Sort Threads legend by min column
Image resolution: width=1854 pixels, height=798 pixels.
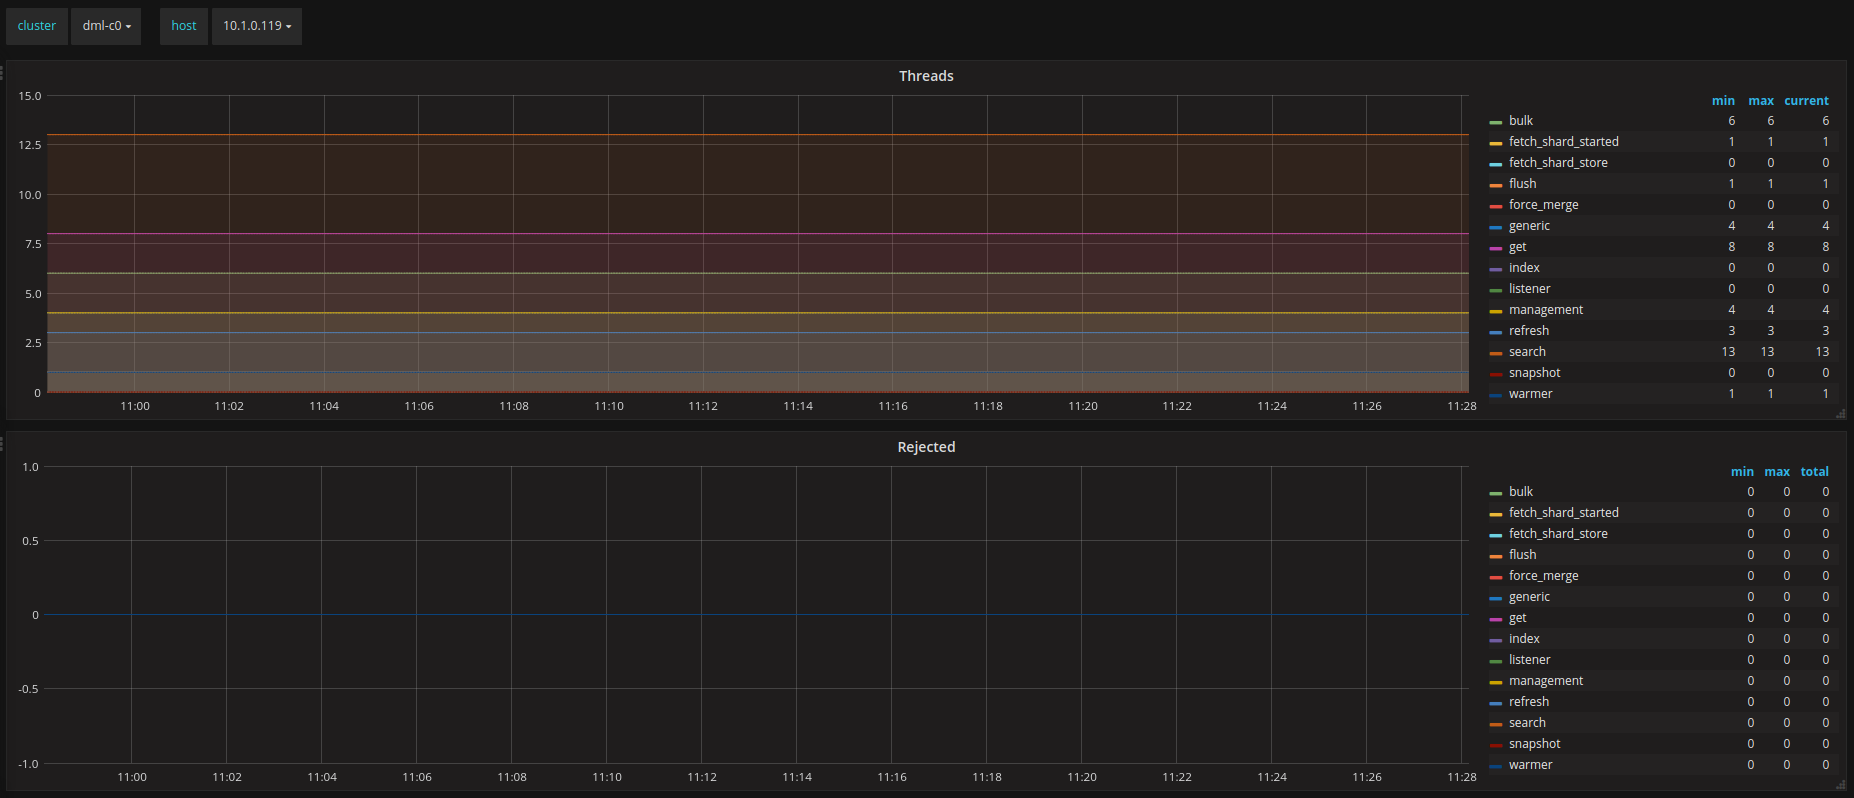1723,101
